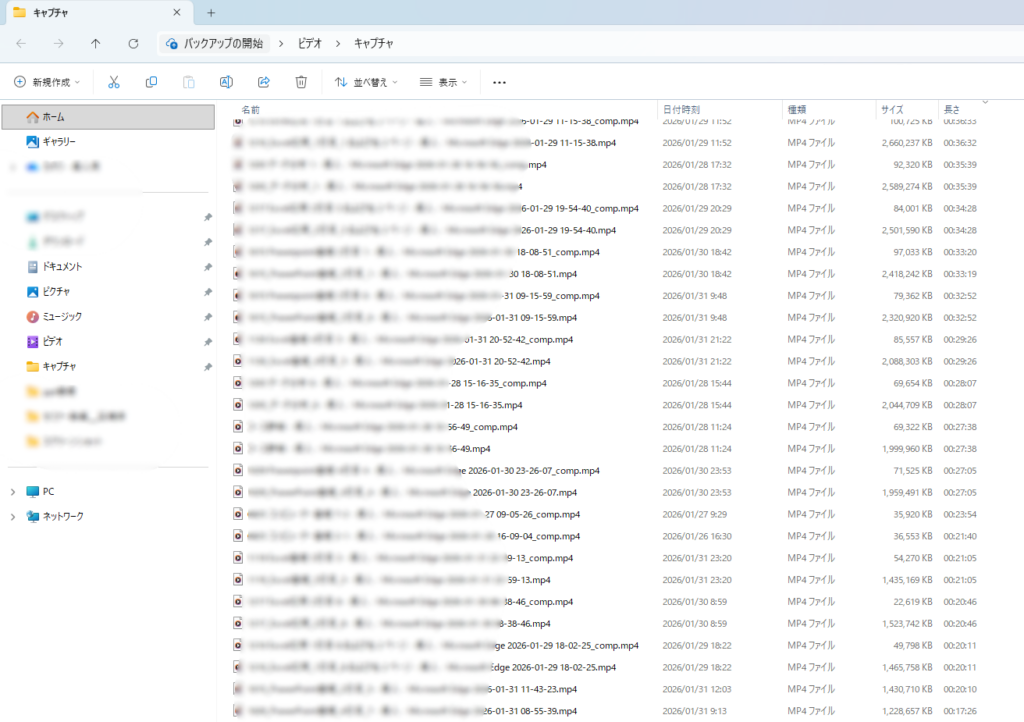Screen dimensions: 1024x722
Task: Click the copy icon in toolbar
Action: (x=151, y=82)
